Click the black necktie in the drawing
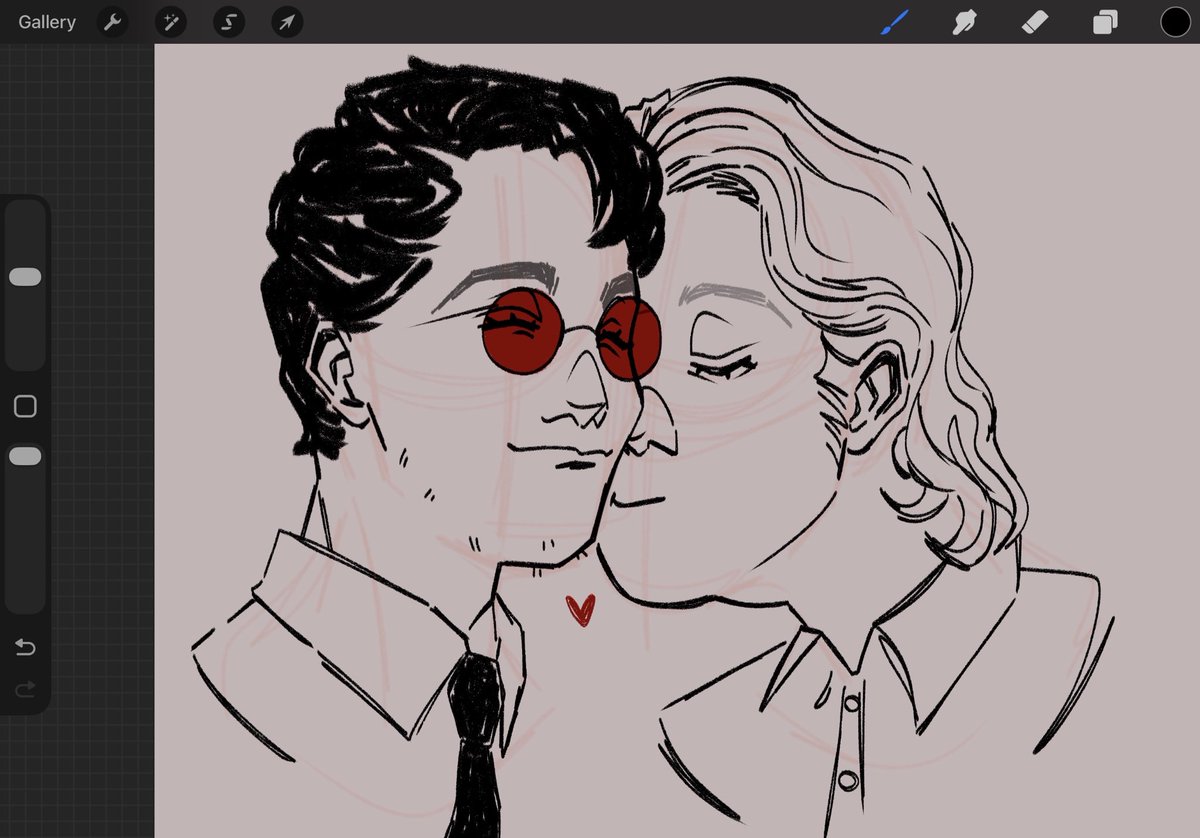The image size is (1200, 838). (474, 745)
